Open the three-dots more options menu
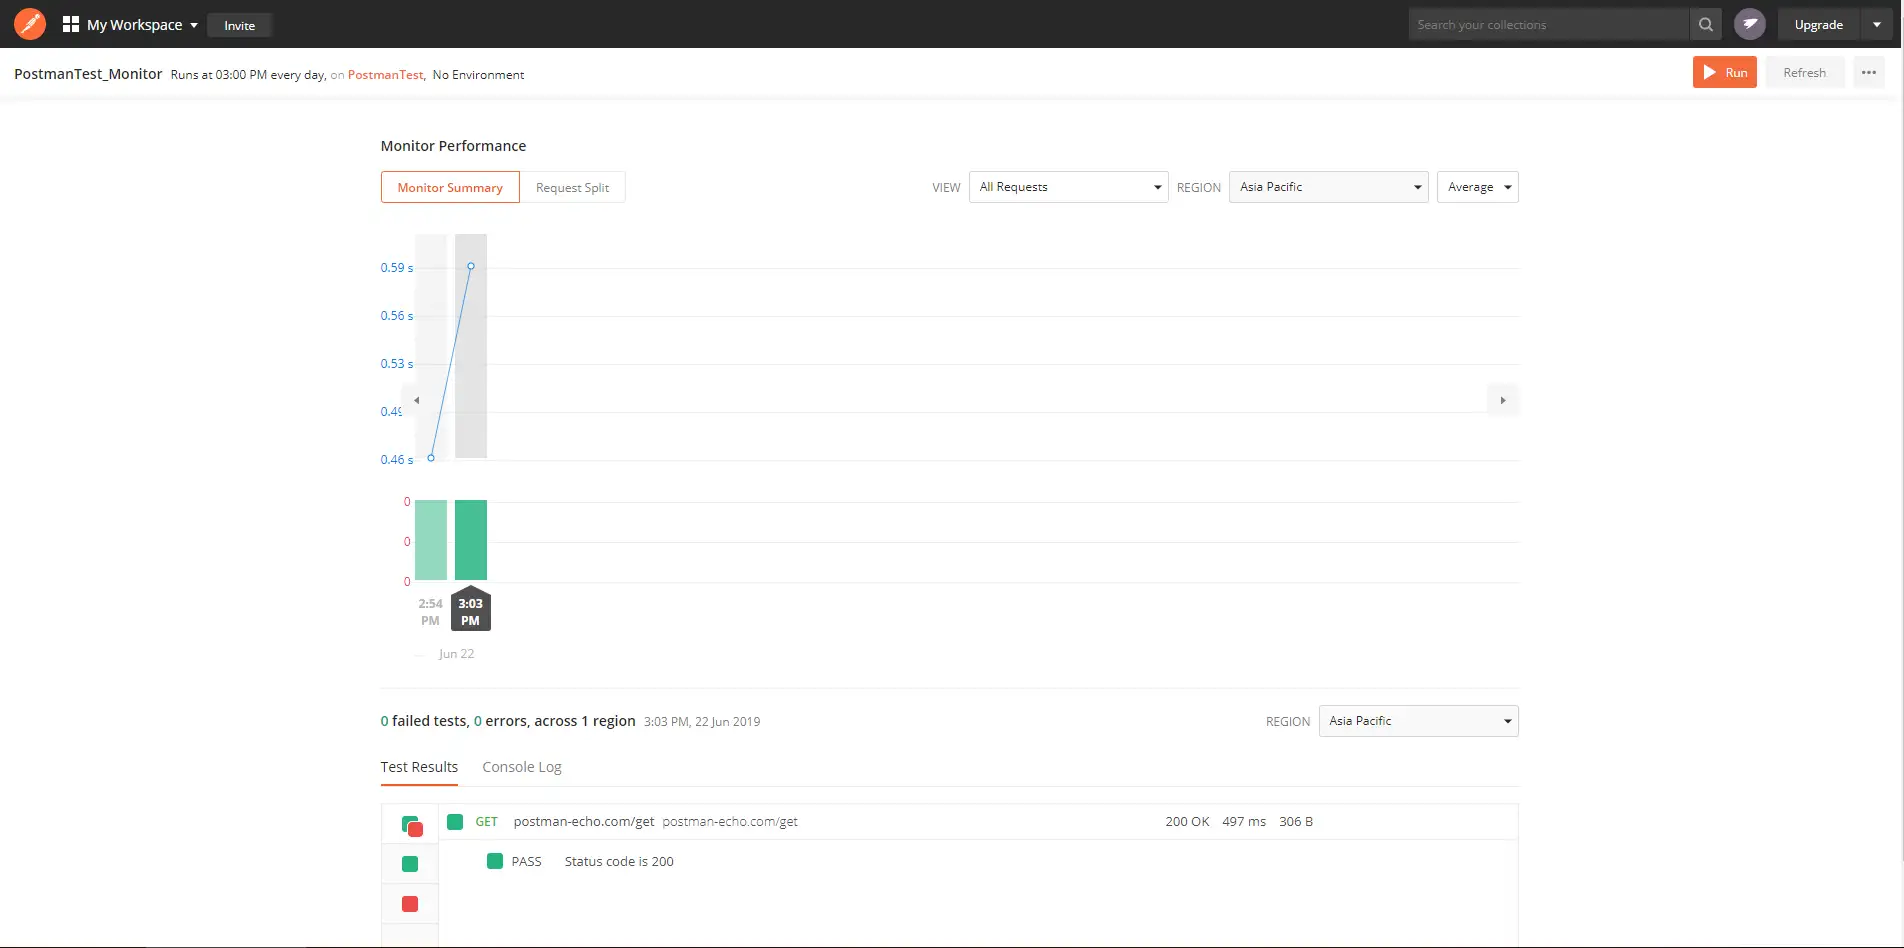Image resolution: width=1904 pixels, height=948 pixels. (1868, 73)
